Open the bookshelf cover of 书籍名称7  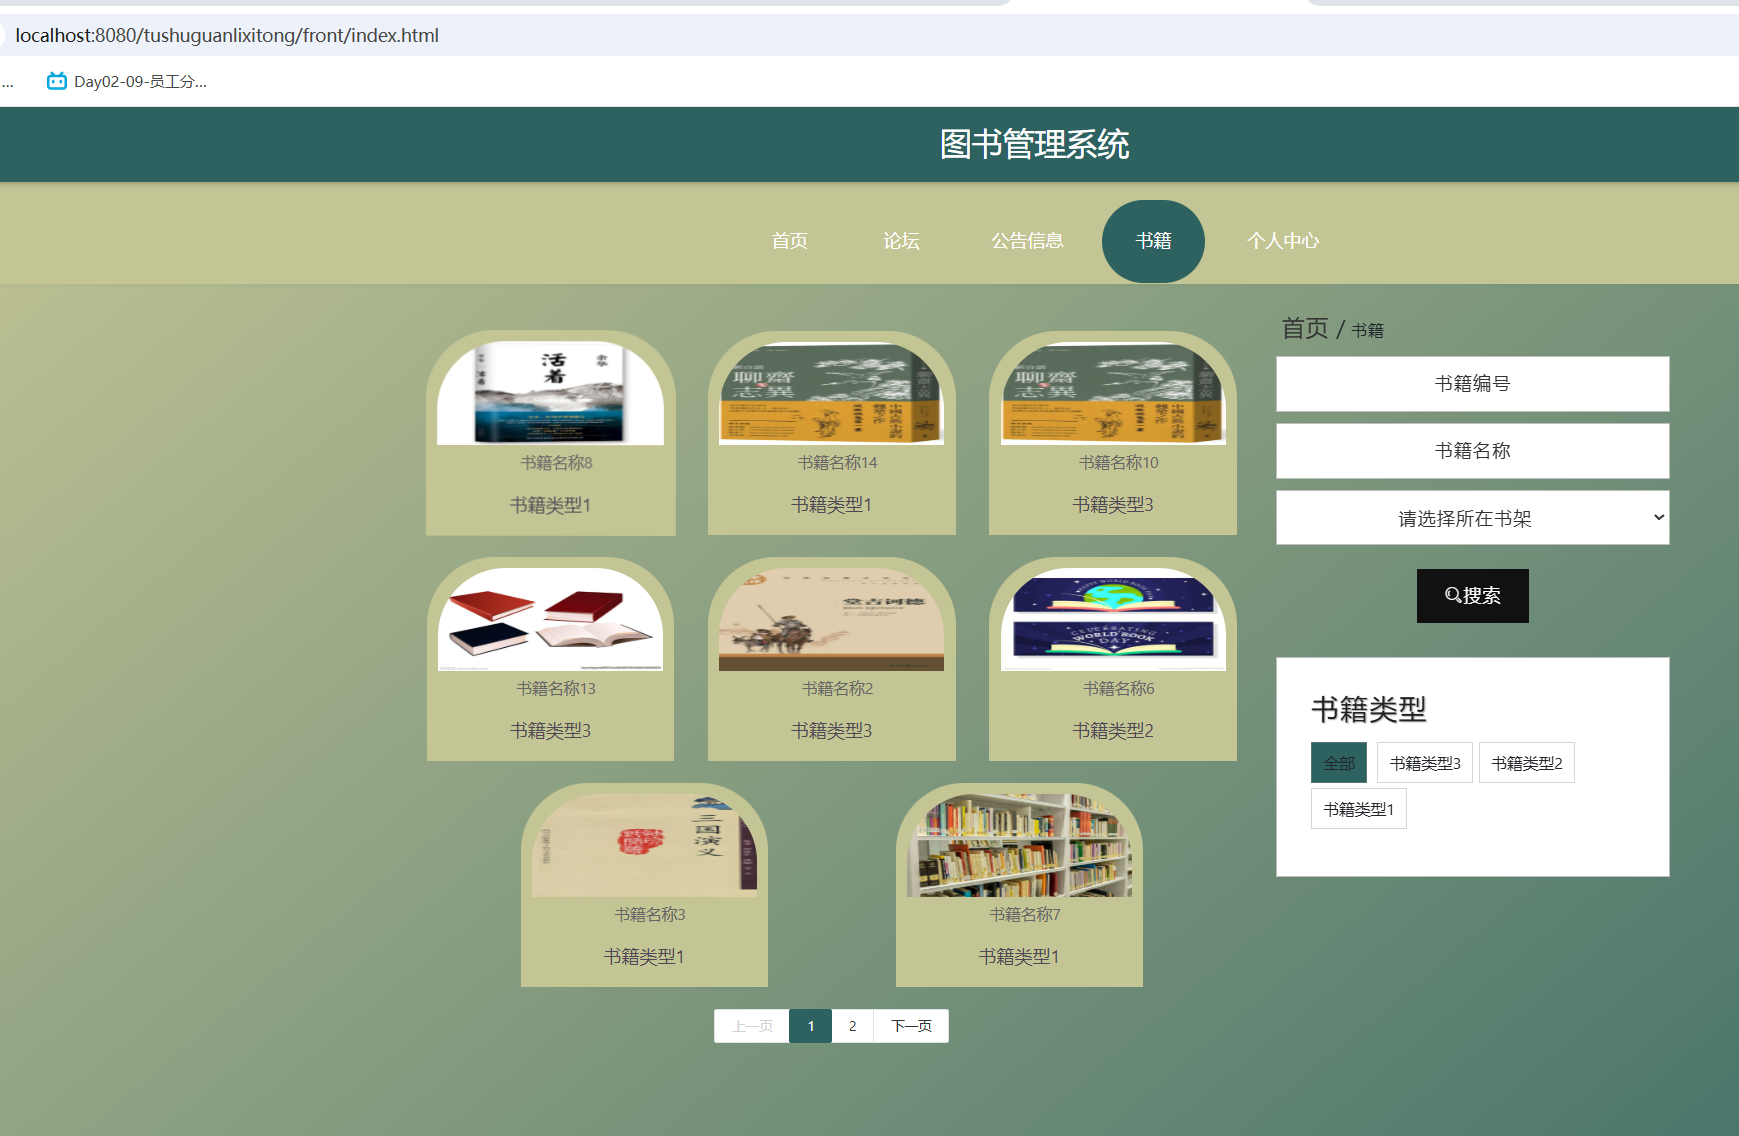[1019, 845]
